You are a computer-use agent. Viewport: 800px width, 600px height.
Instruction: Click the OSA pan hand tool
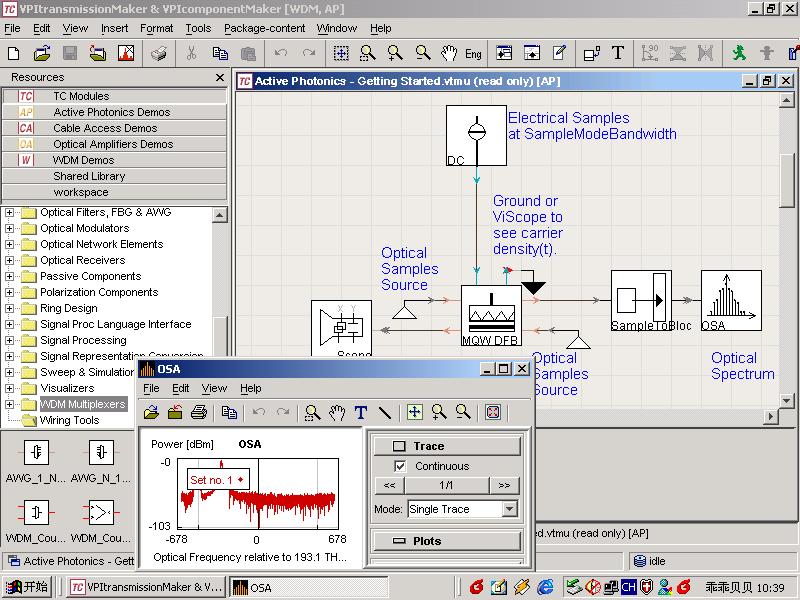pos(337,412)
